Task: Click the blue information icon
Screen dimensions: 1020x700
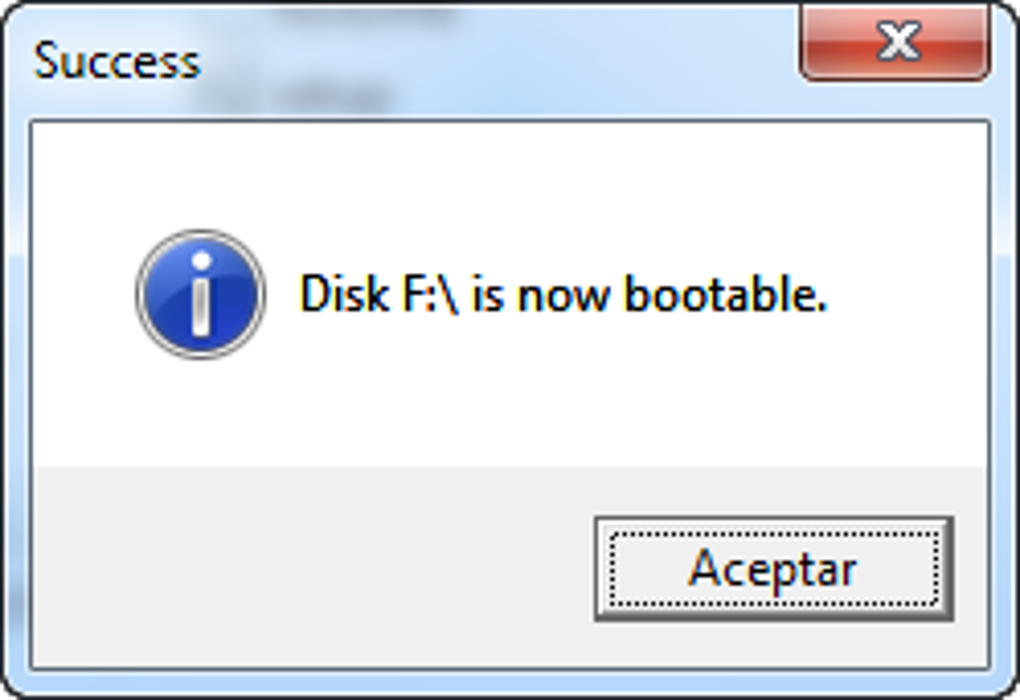Action: click(x=201, y=294)
